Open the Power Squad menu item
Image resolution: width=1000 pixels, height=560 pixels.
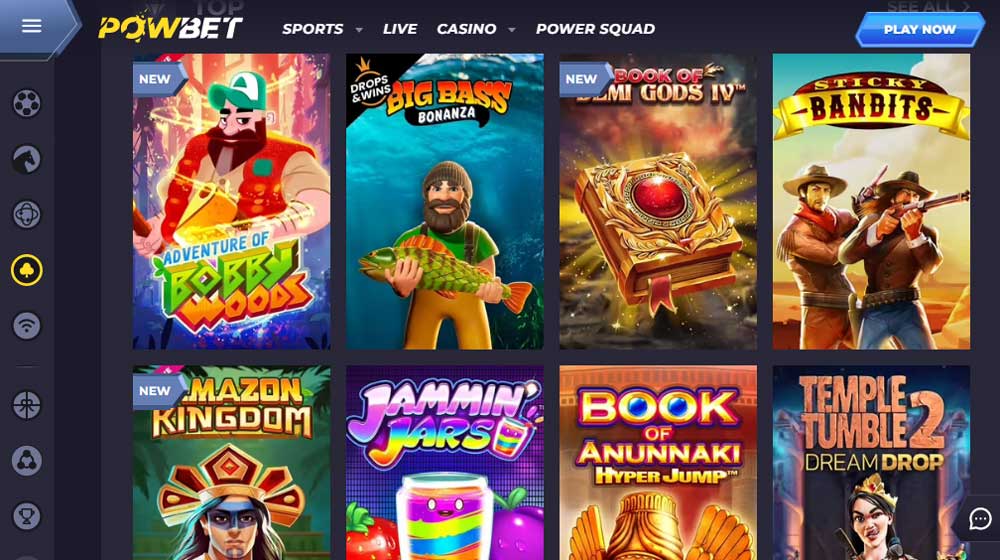[595, 29]
